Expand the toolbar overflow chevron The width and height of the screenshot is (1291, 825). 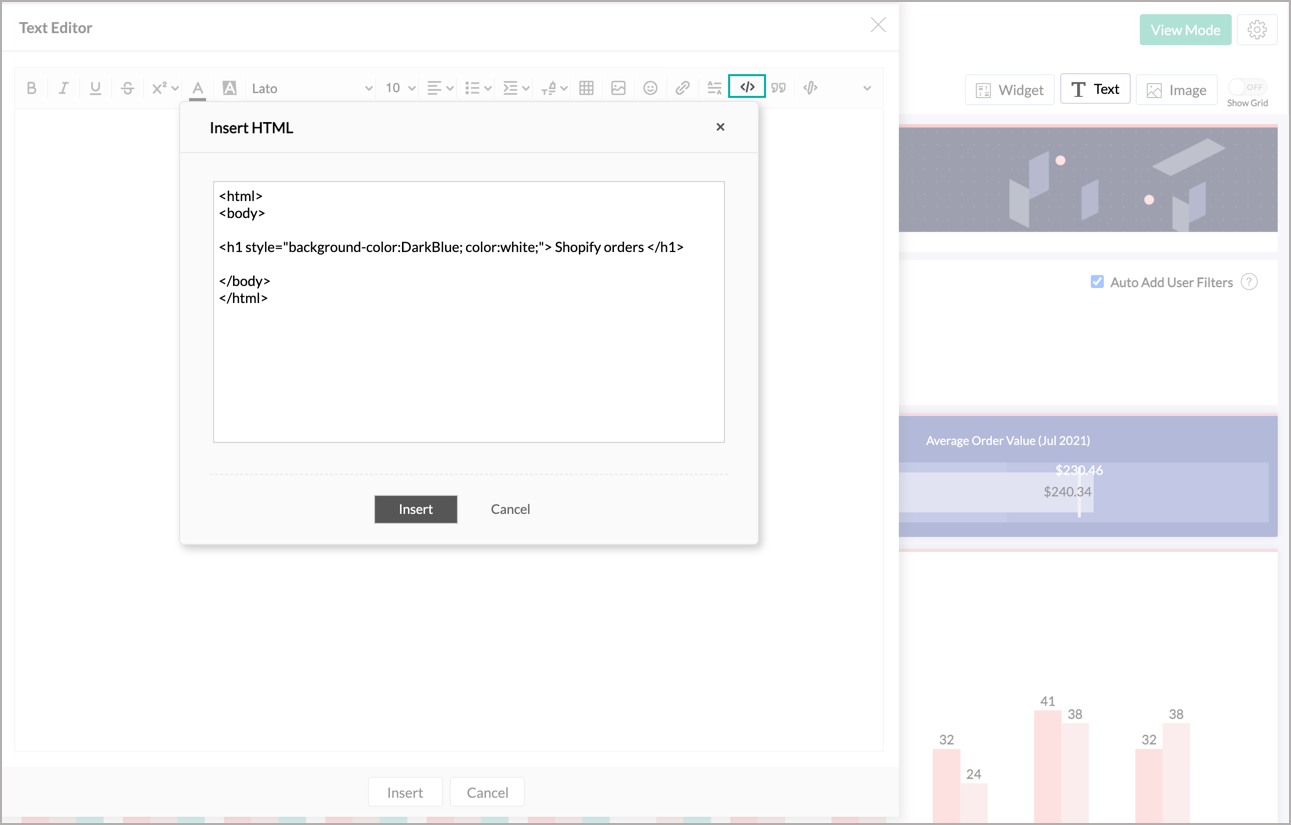tap(866, 88)
